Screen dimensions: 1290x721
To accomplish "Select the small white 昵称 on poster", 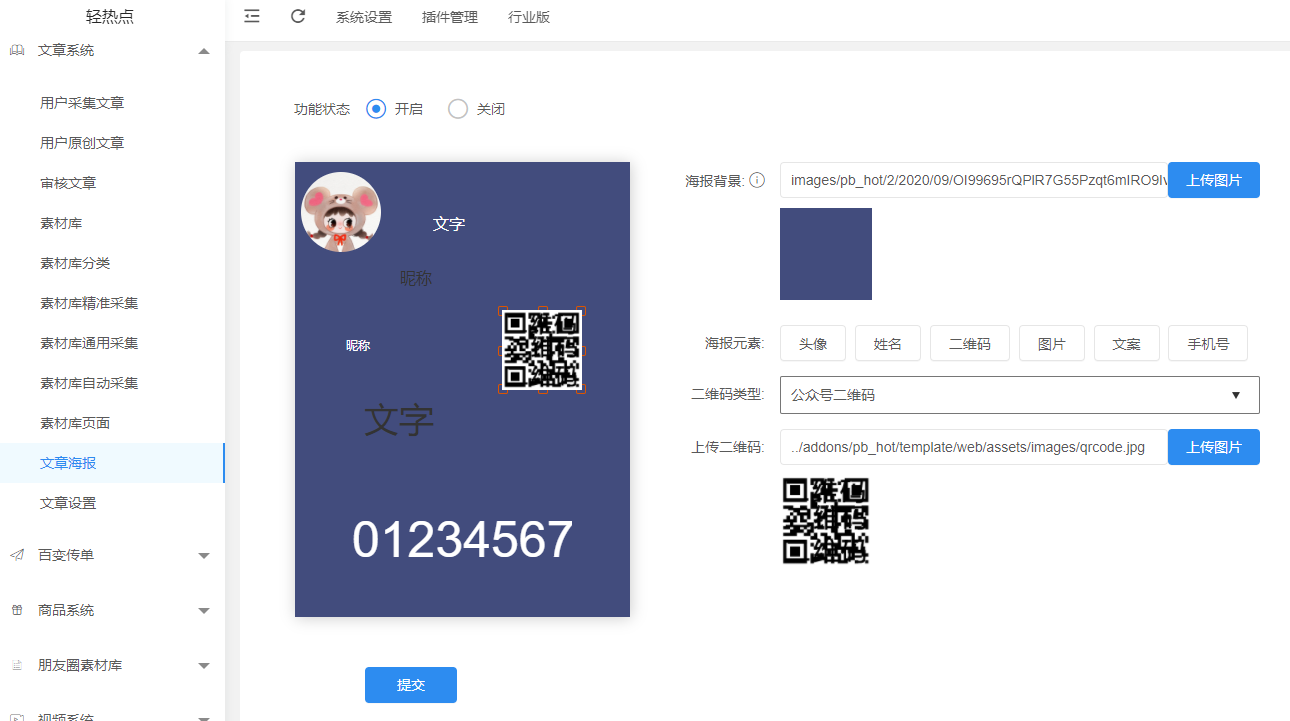I will [358, 346].
